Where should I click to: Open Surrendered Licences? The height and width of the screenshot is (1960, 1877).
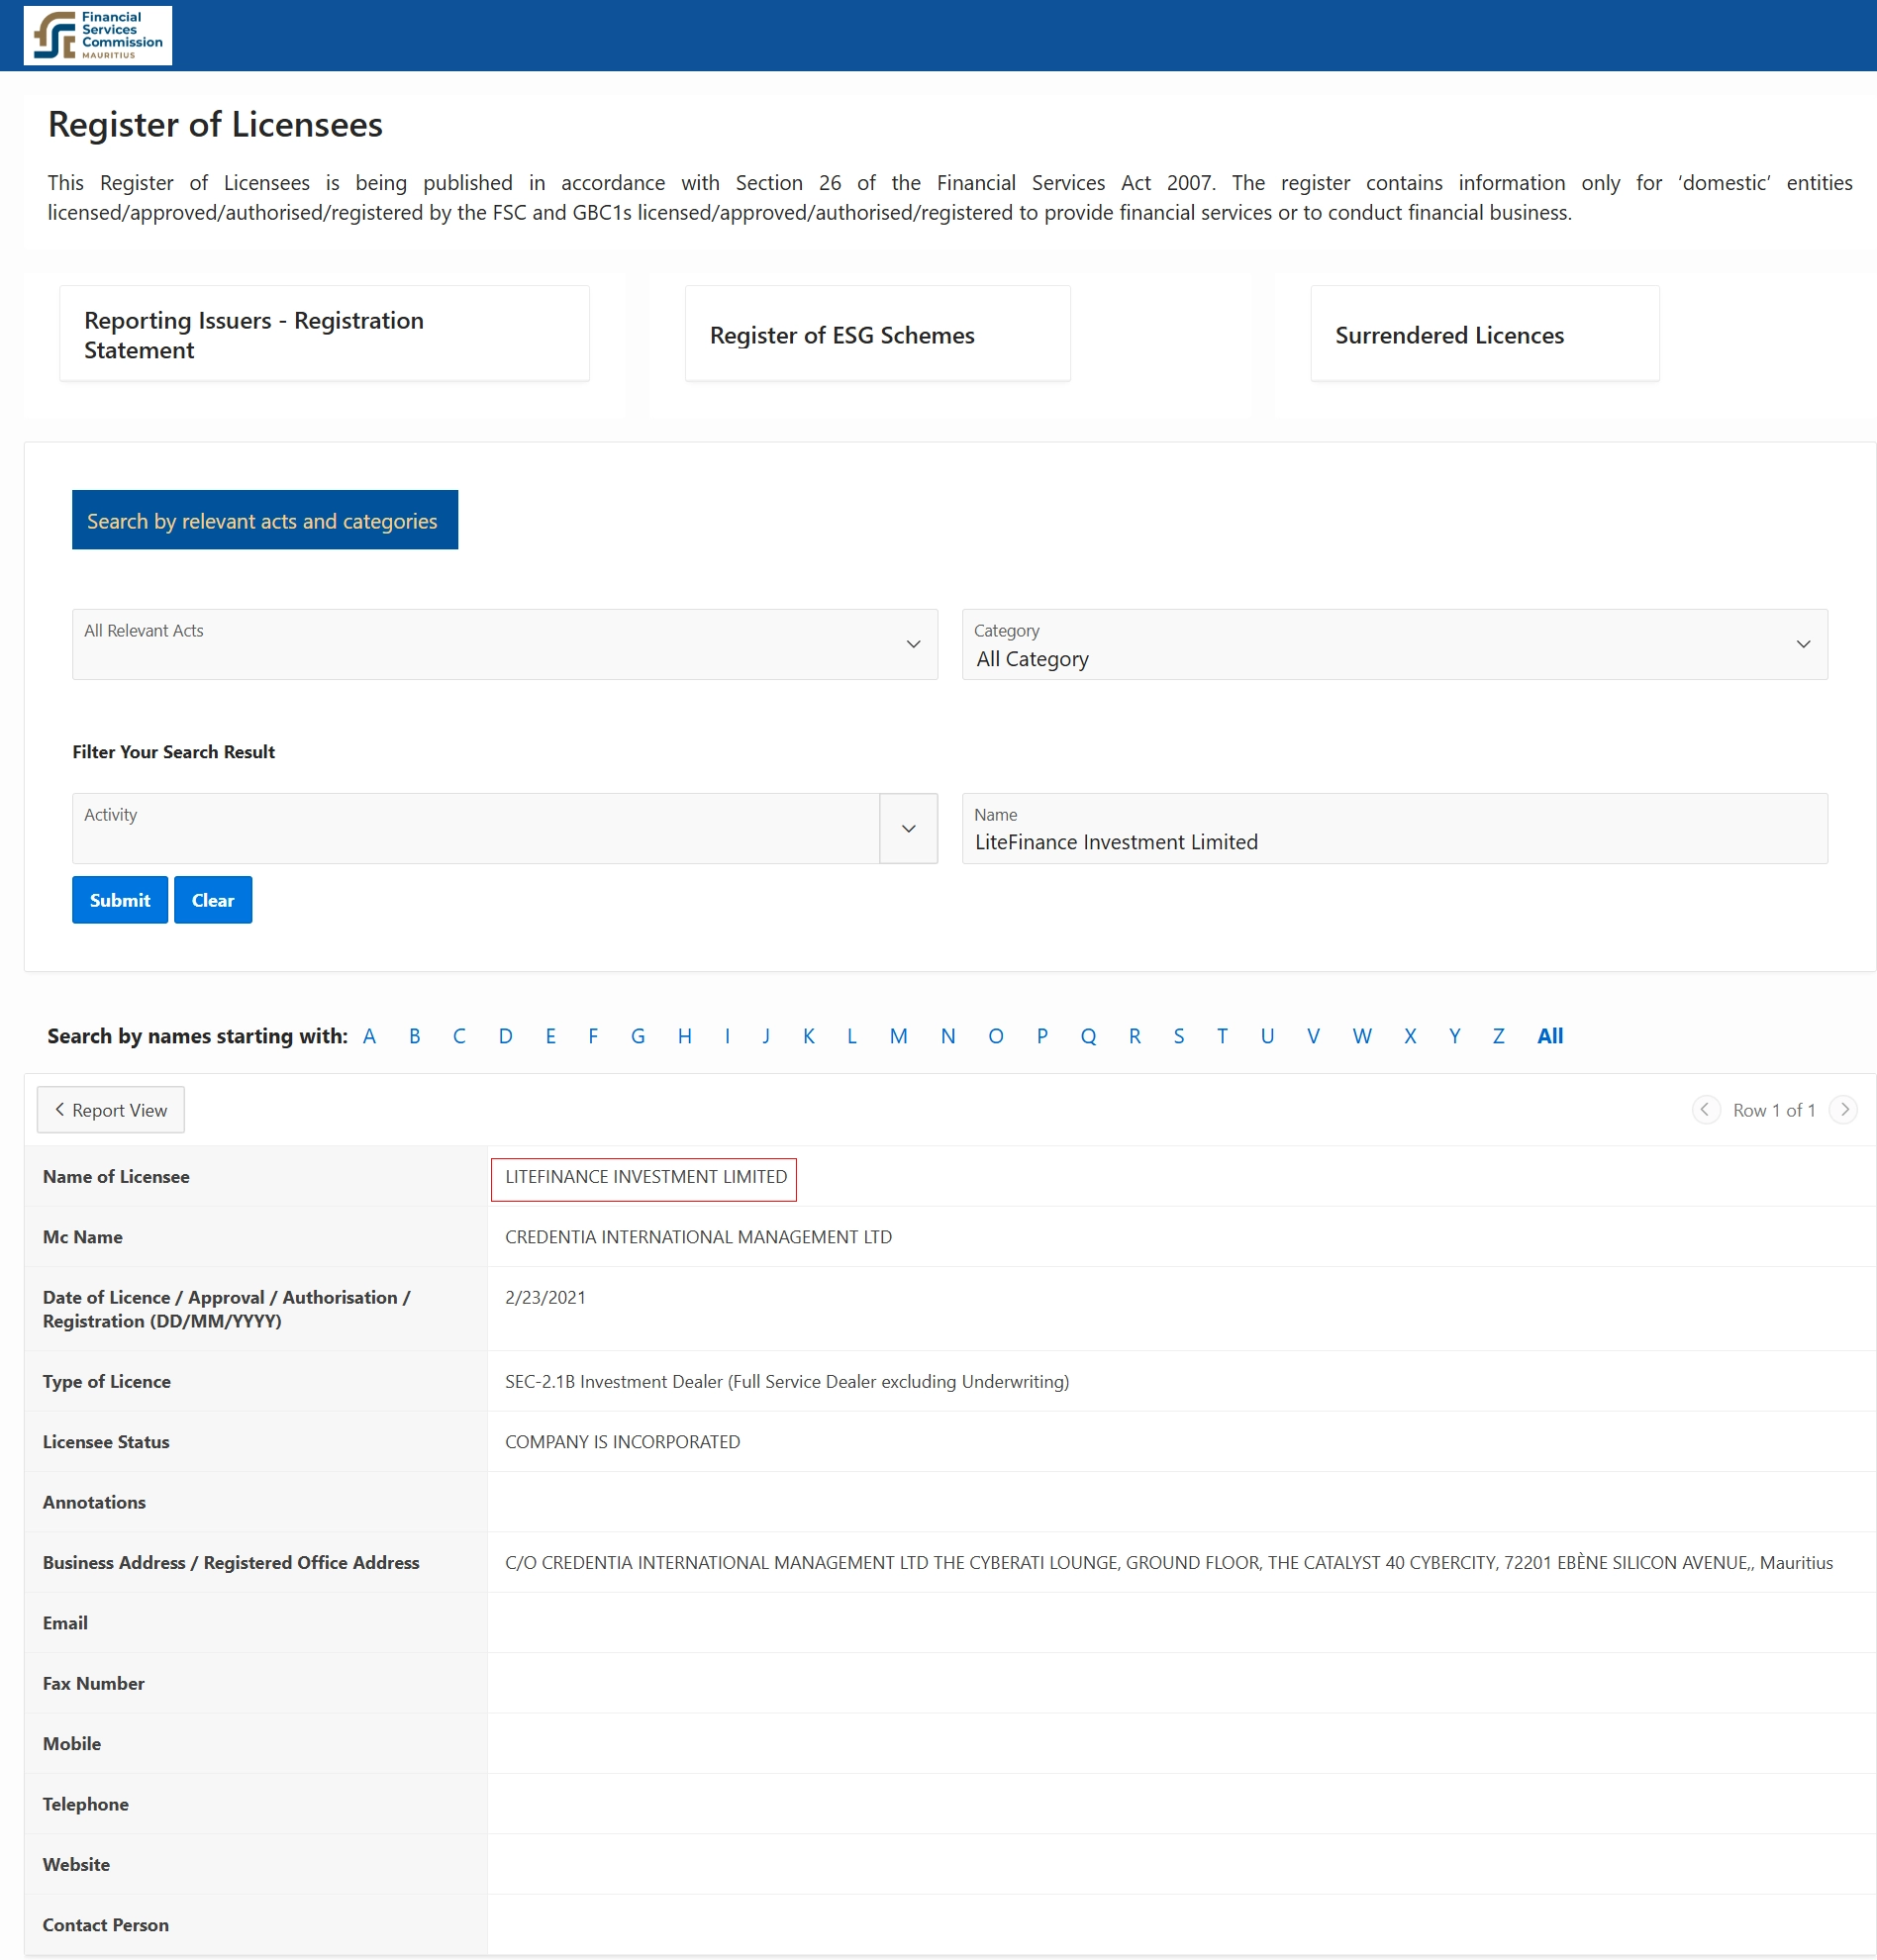(x=1485, y=334)
